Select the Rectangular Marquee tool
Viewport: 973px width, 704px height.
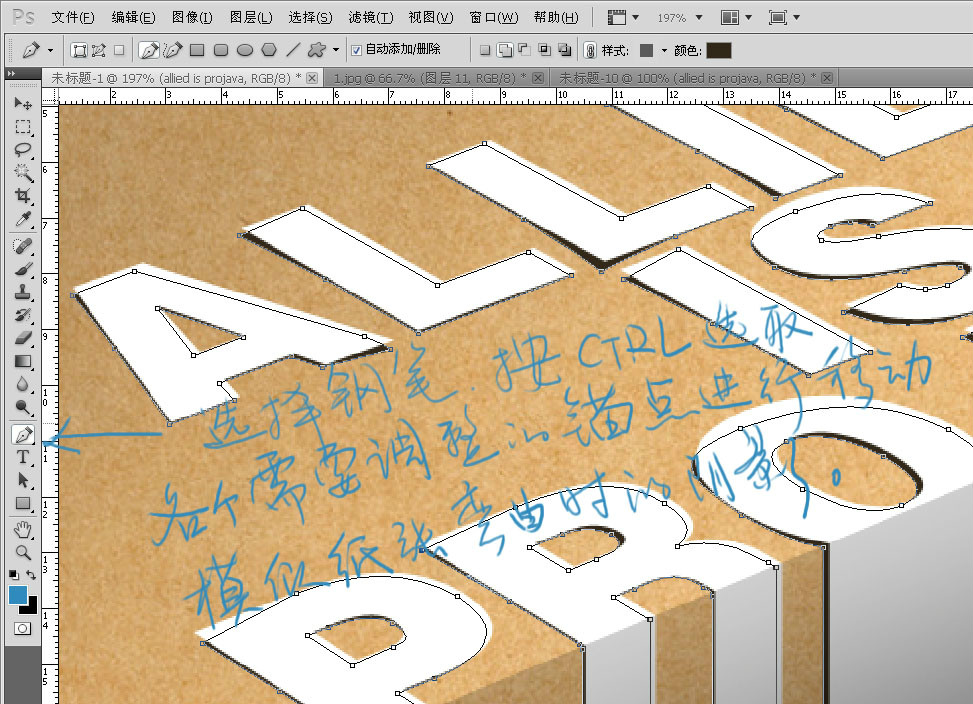(23, 127)
